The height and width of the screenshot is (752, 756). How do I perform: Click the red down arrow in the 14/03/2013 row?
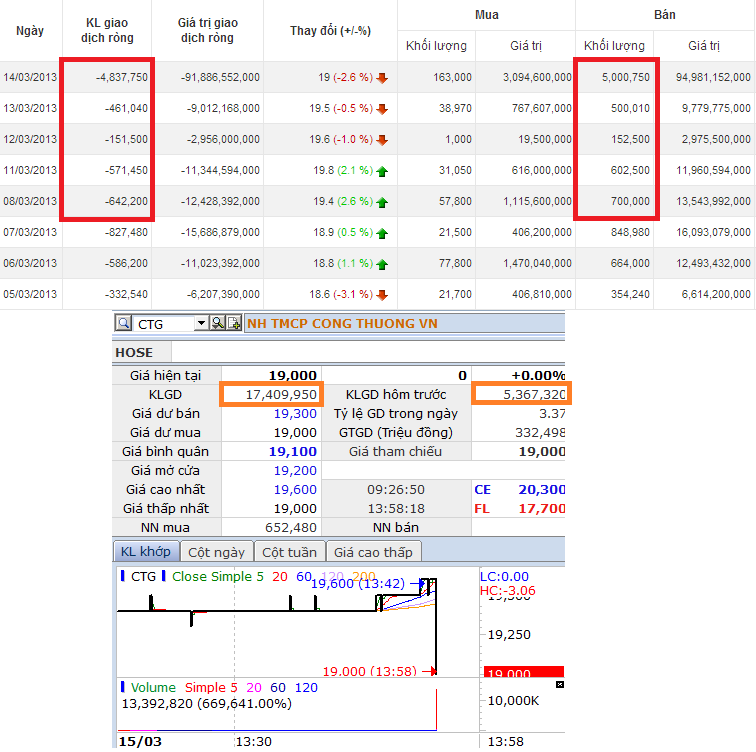click(382, 78)
